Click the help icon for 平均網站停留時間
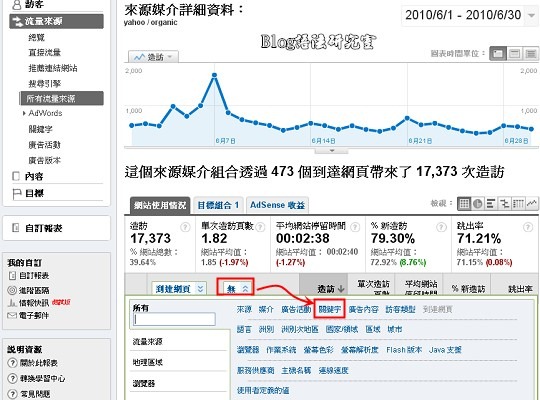This screenshot has width=540, height=400. 355,227
